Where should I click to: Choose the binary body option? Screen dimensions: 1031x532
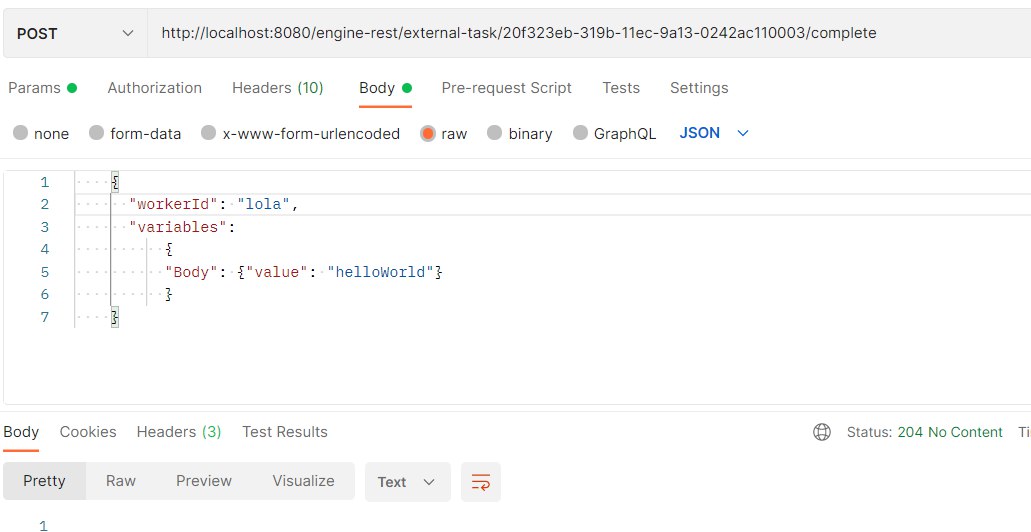pos(494,133)
